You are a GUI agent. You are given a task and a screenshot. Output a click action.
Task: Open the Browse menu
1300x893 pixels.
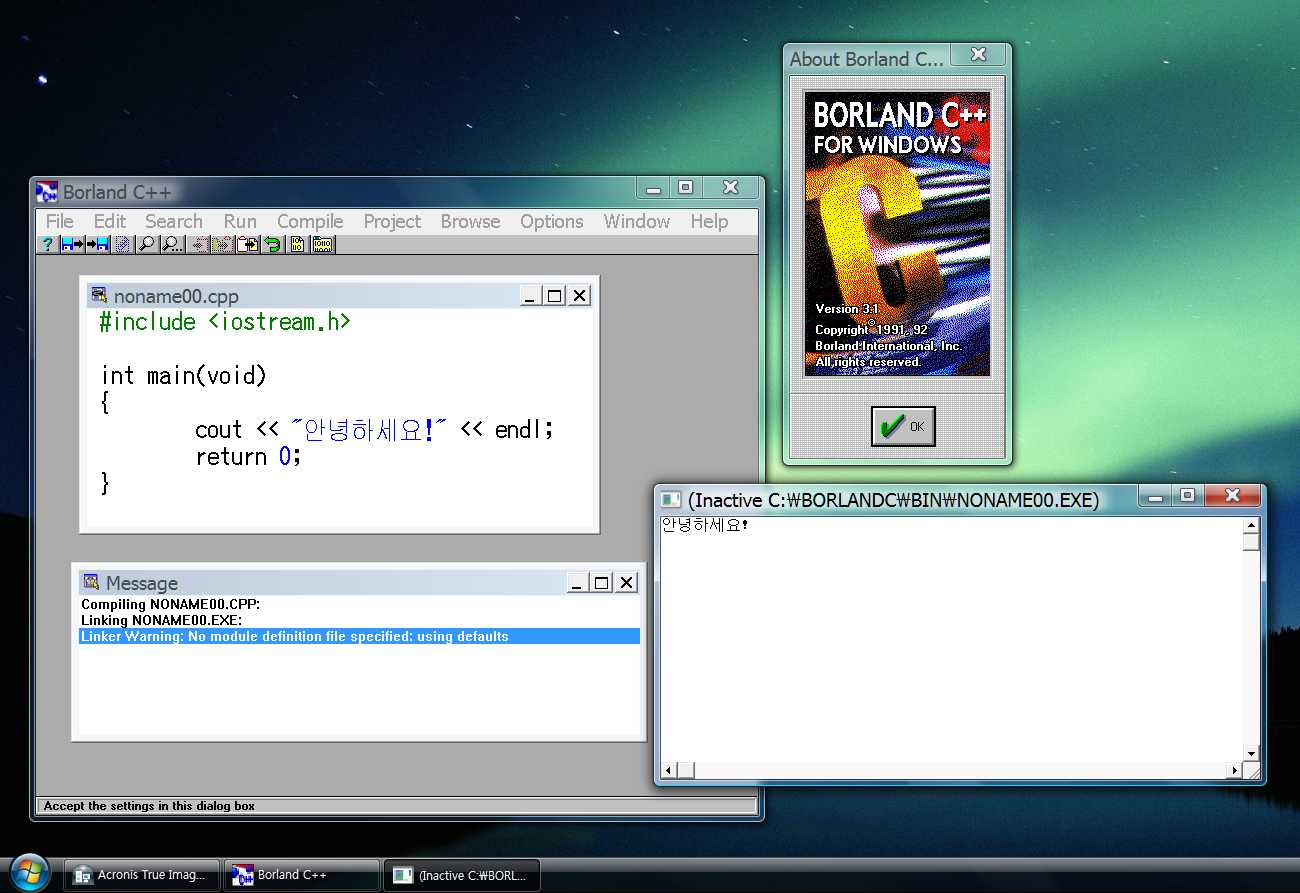tap(470, 221)
